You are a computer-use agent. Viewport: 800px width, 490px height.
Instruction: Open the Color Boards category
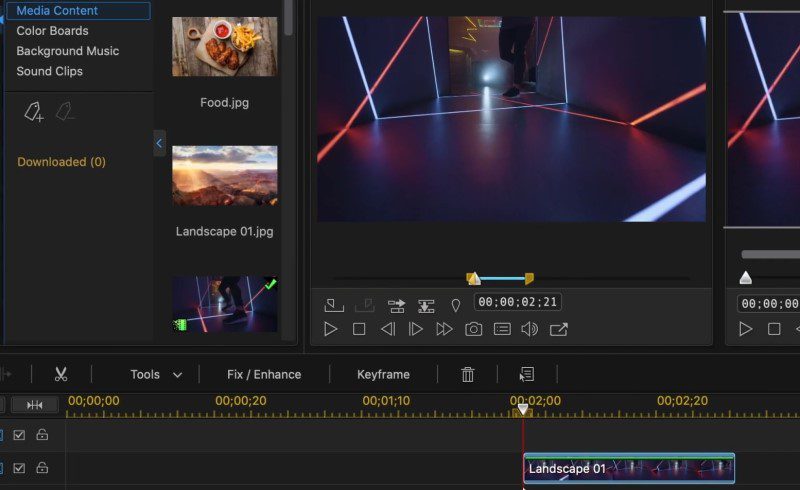pyautogui.click(x=52, y=31)
